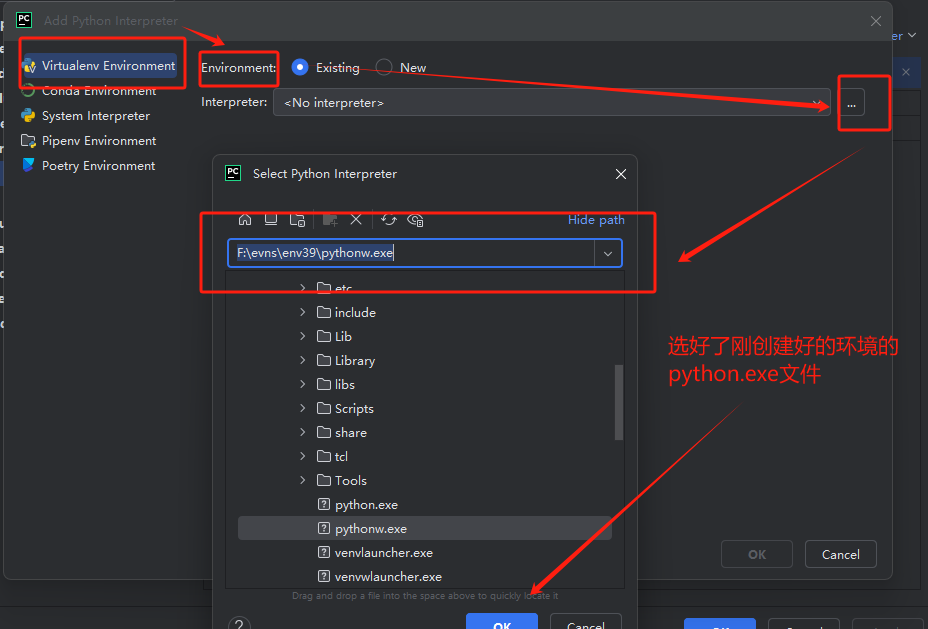Click the Hide path link

[x=596, y=220]
